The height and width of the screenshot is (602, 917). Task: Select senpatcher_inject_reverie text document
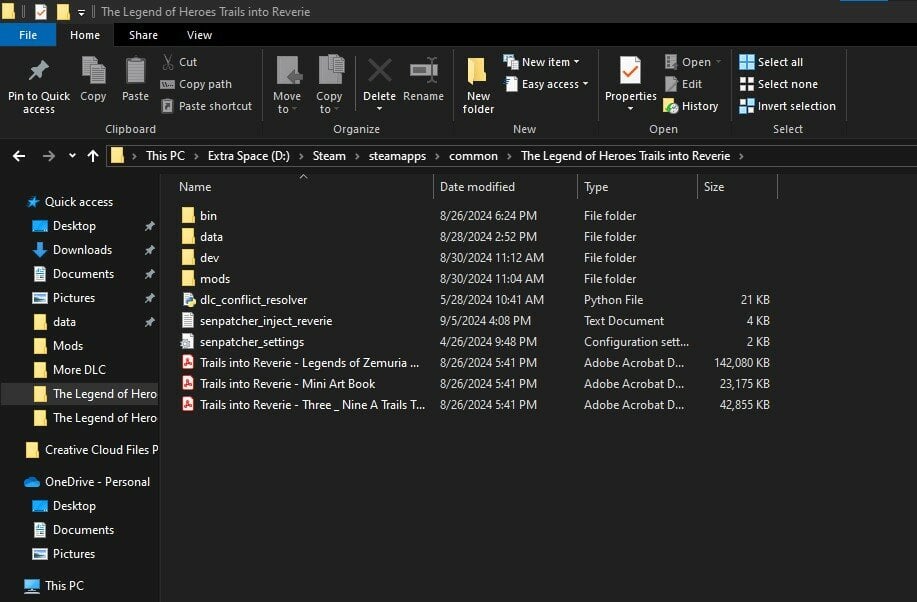click(x=266, y=321)
